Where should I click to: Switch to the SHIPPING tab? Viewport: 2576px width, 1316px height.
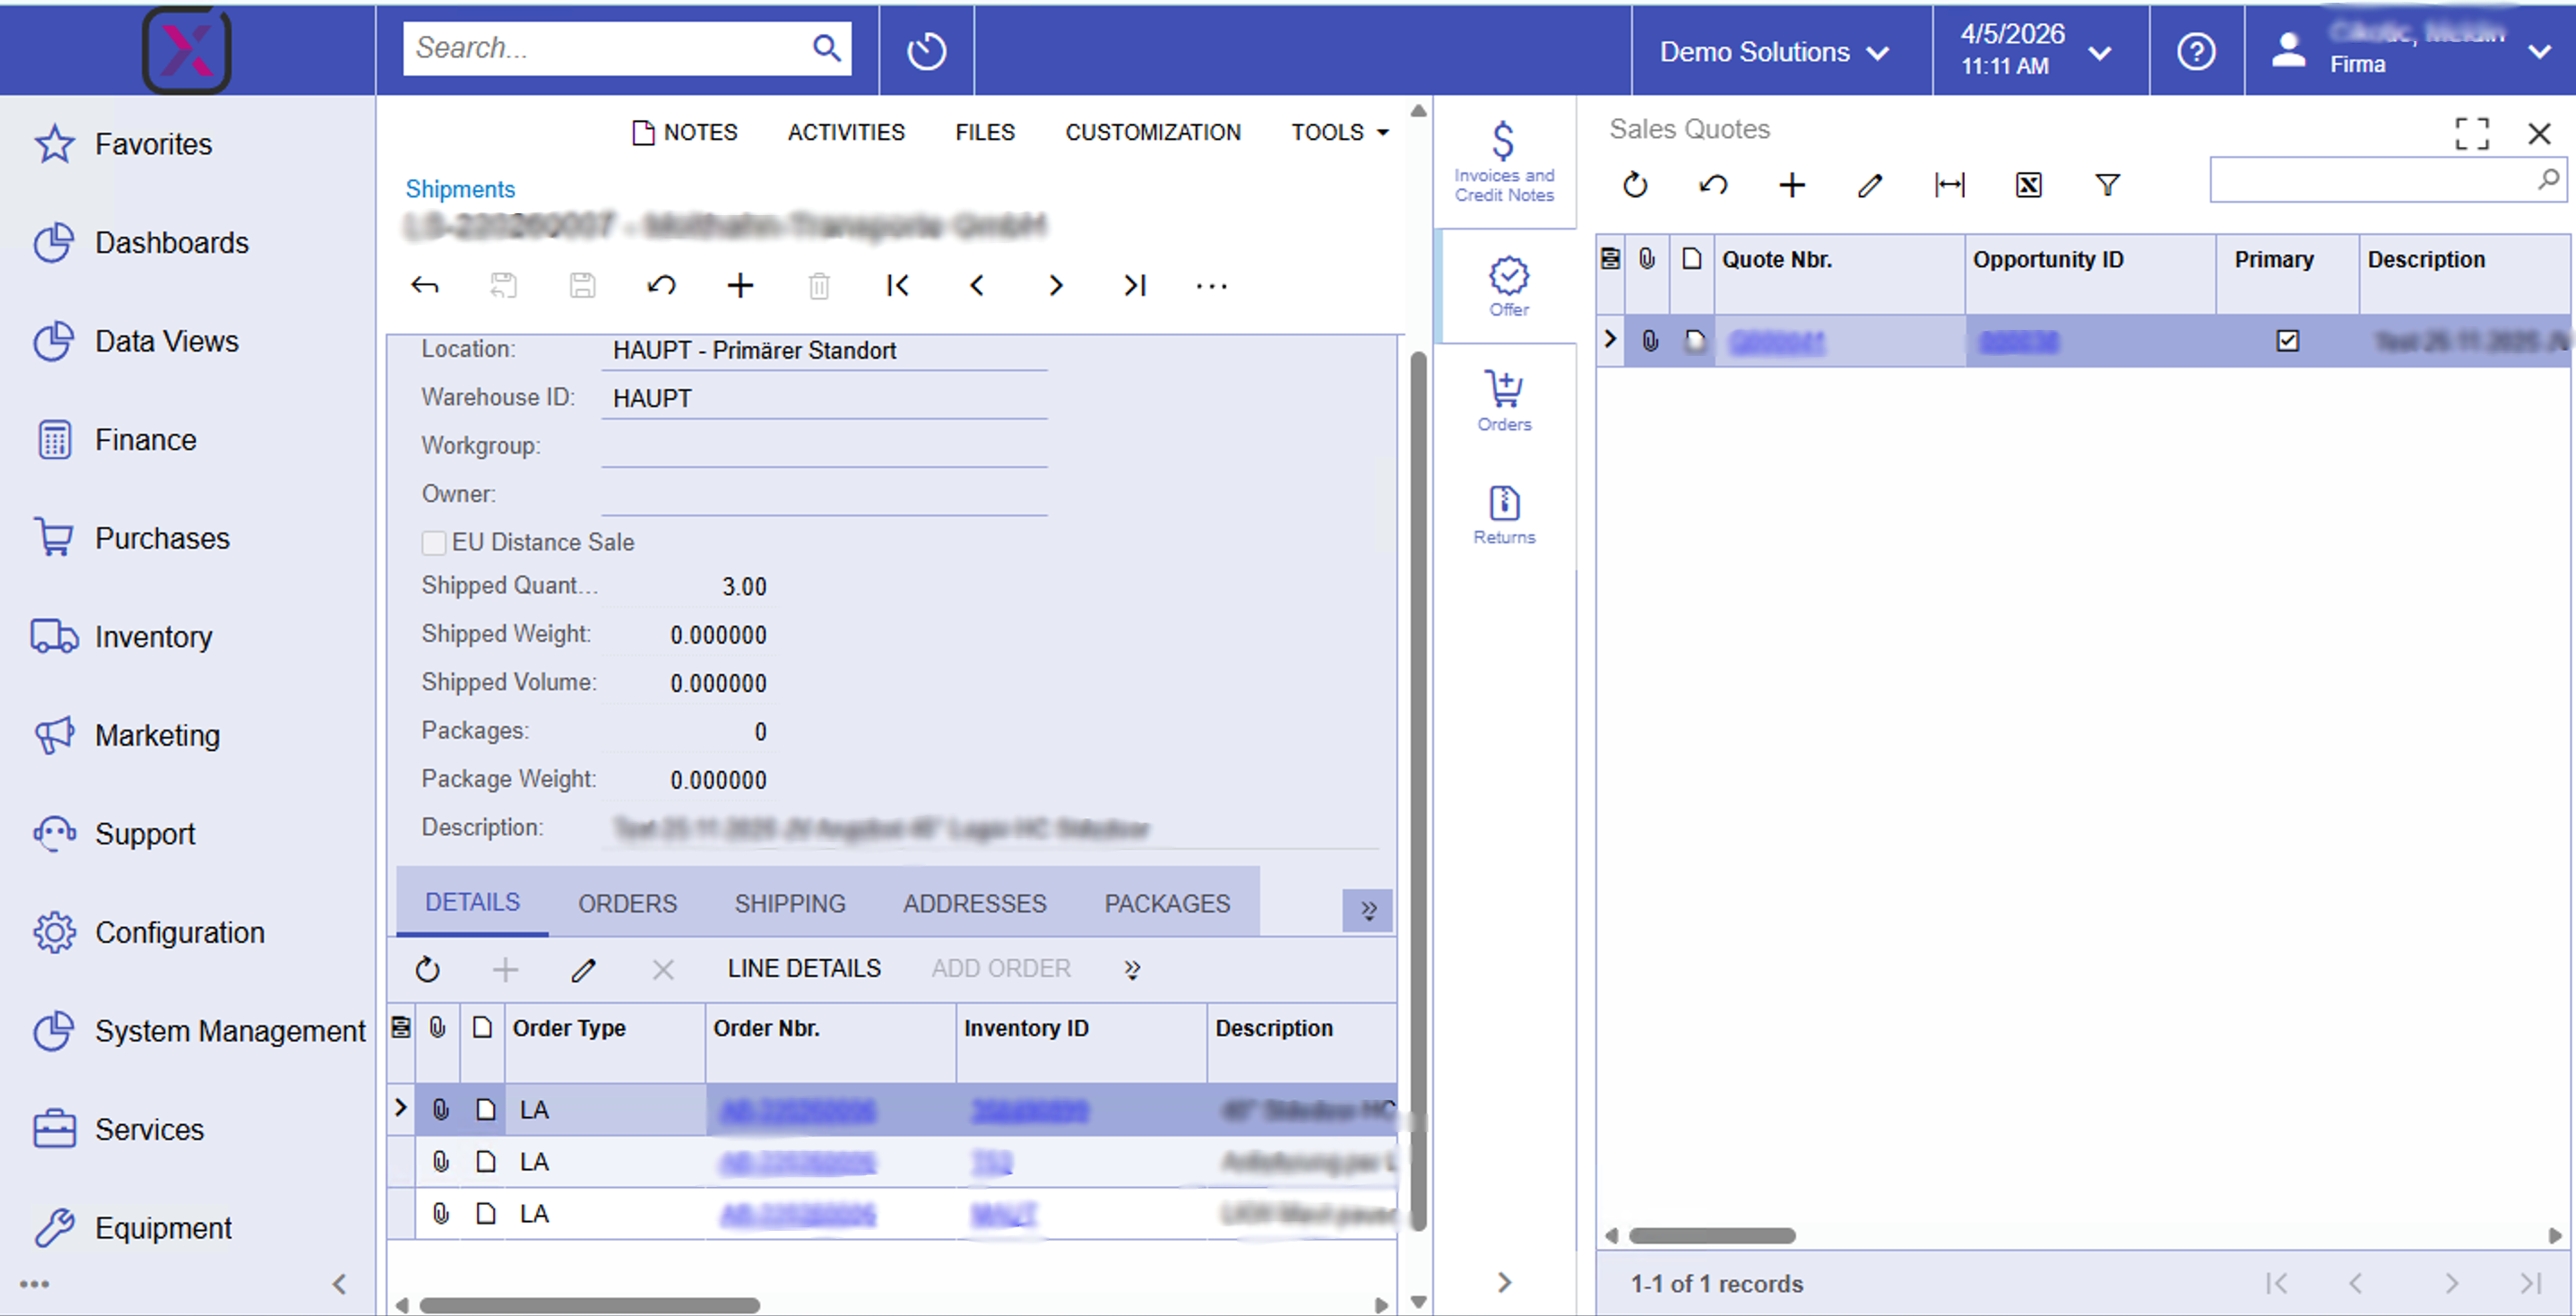[x=790, y=903]
